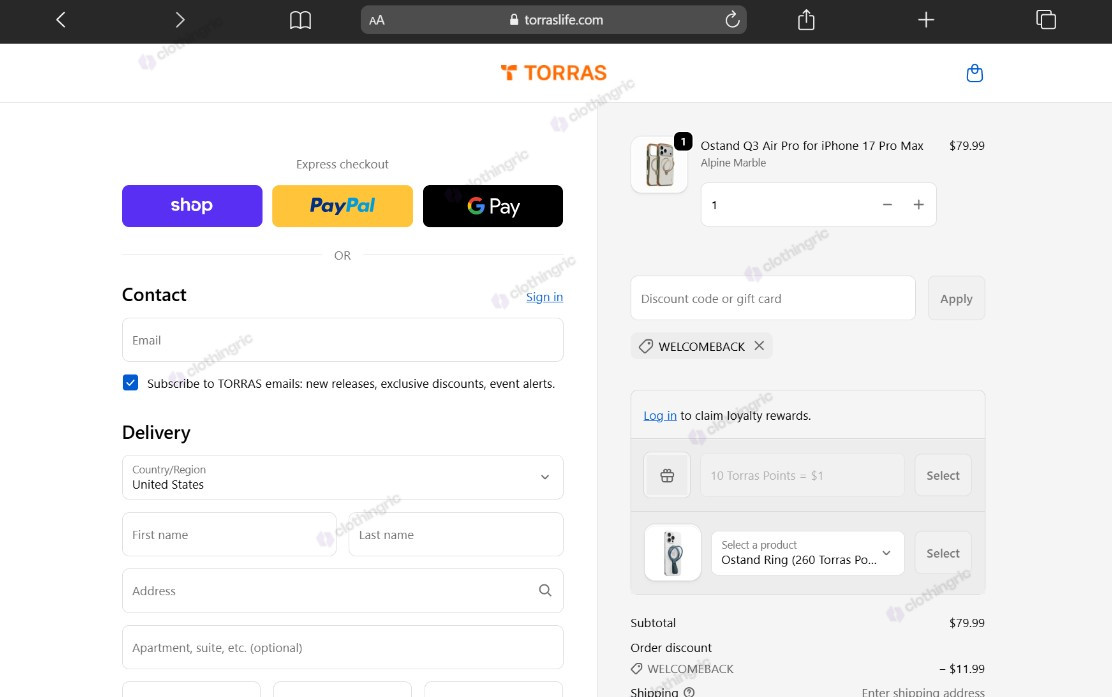Viewport: 1112px width, 697px height.
Task: Click the Shipping help question-mark icon
Action: 689,692
